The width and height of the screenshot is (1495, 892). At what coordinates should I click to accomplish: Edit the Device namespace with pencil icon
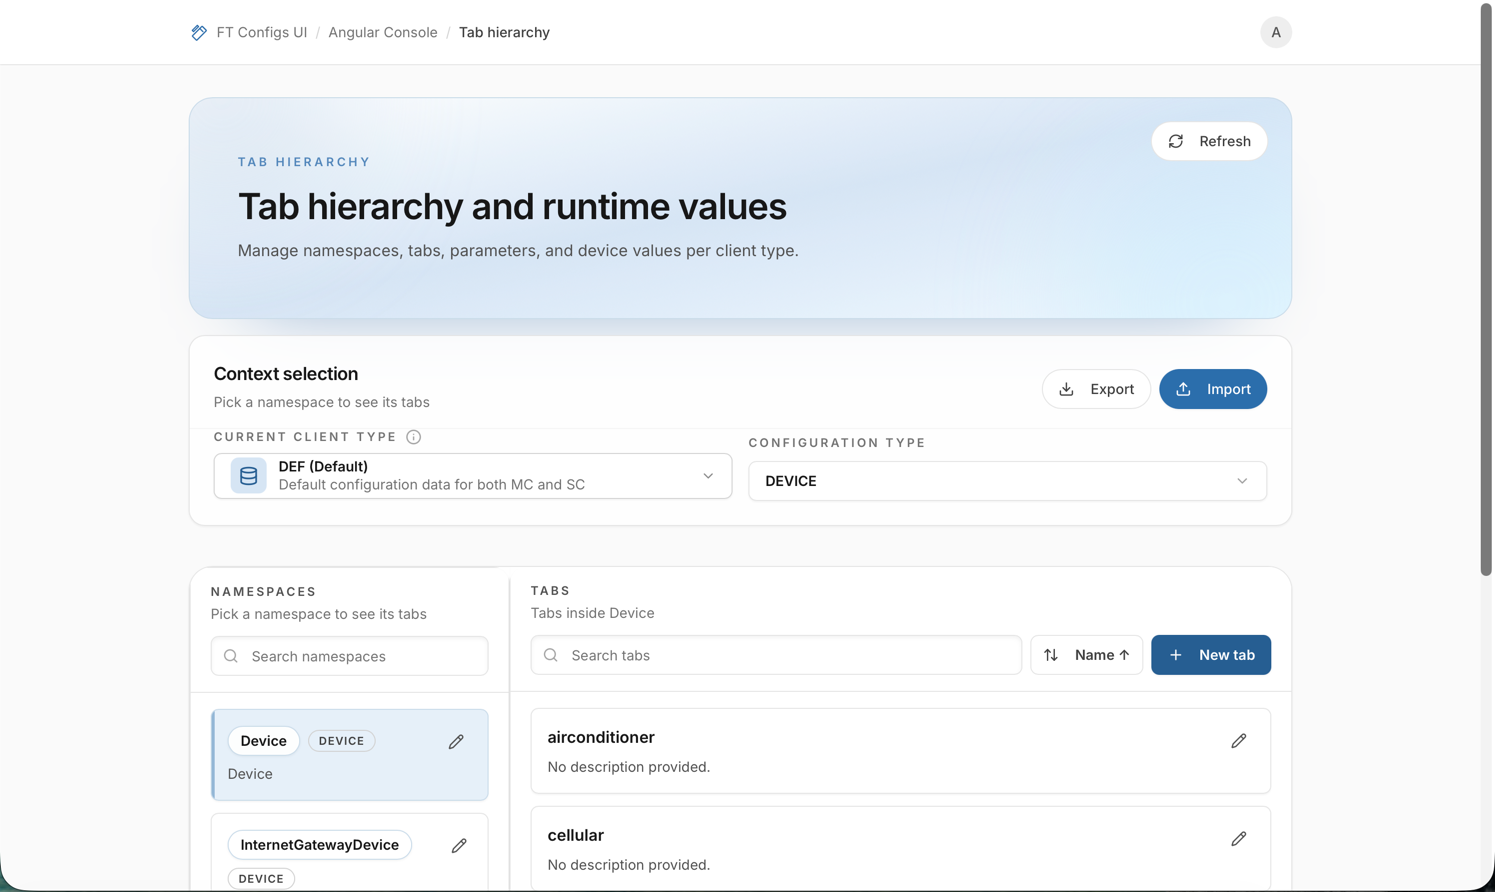pyautogui.click(x=456, y=741)
